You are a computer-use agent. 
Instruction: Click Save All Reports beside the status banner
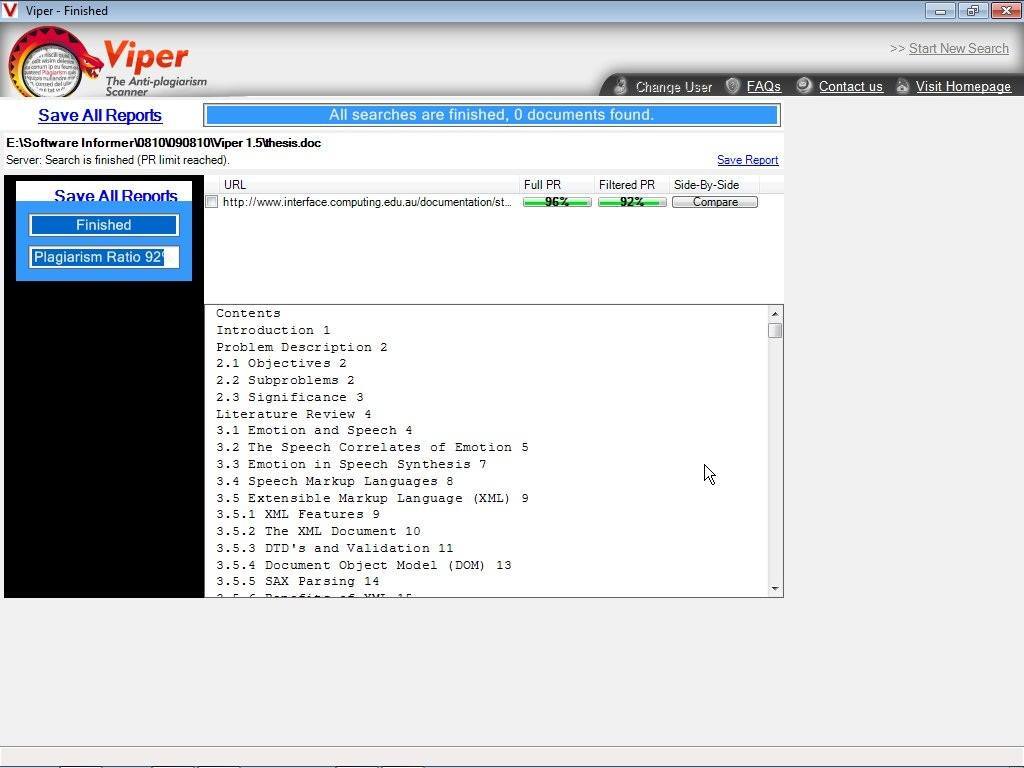pos(100,115)
